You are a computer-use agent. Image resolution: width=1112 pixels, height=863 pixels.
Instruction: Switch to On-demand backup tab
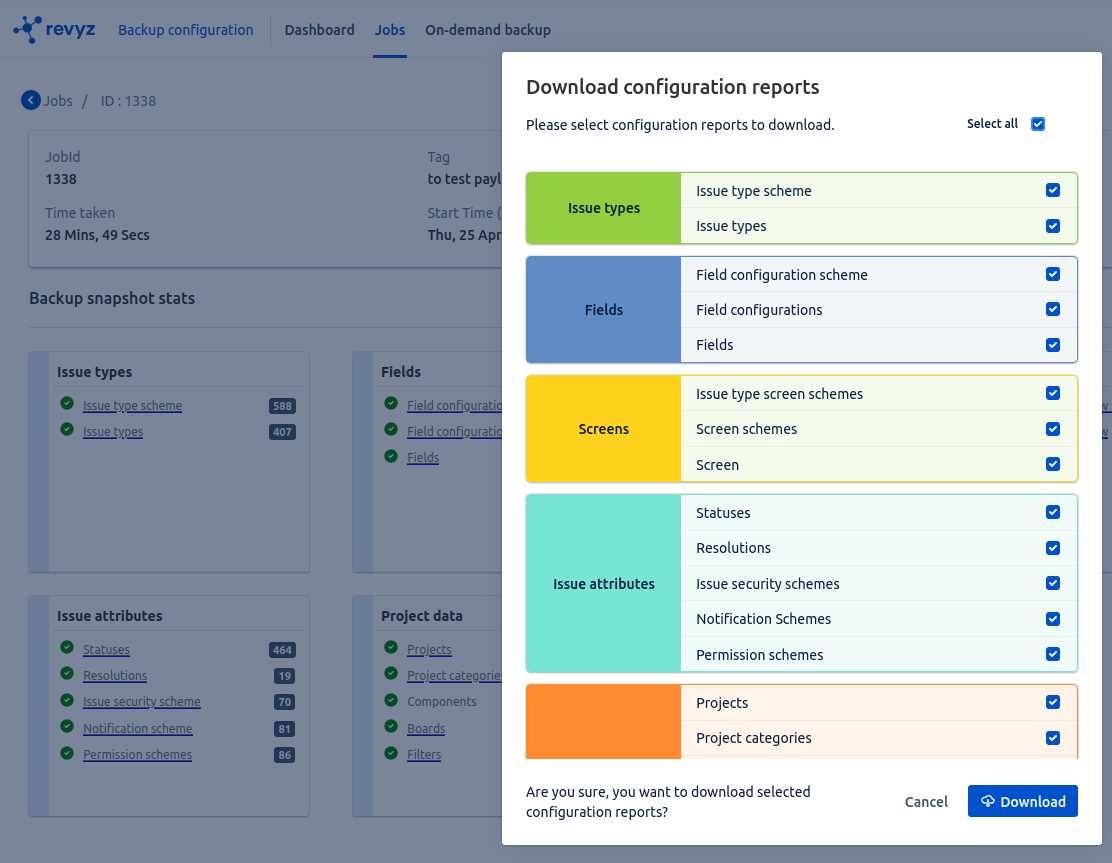[487, 30]
